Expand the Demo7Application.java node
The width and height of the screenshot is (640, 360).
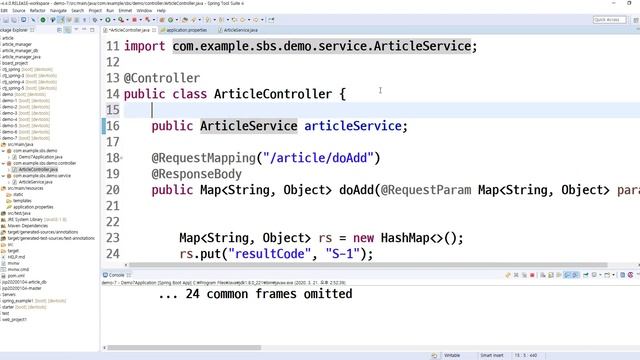pyautogui.click(x=9, y=157)
